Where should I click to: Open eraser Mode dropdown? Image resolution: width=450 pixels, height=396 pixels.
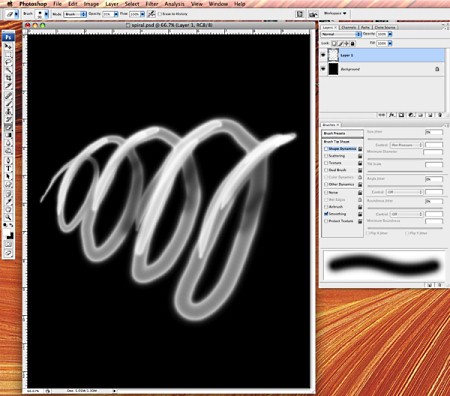(75, 14)
